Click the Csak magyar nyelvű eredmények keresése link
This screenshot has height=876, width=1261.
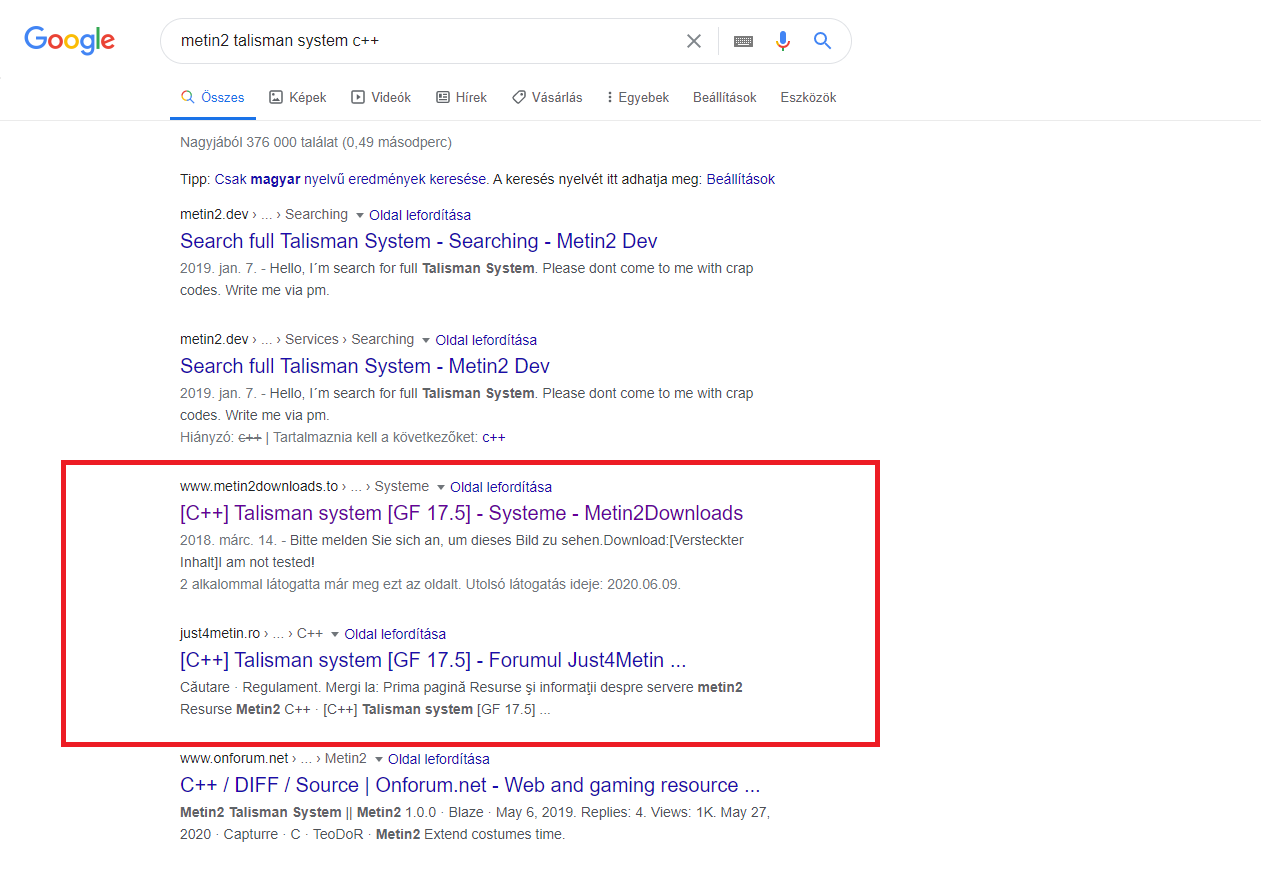pos(351,179)
